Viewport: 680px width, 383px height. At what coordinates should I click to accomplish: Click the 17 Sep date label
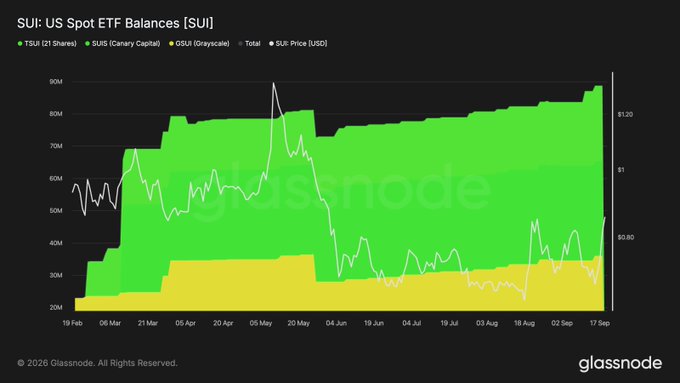600,323
